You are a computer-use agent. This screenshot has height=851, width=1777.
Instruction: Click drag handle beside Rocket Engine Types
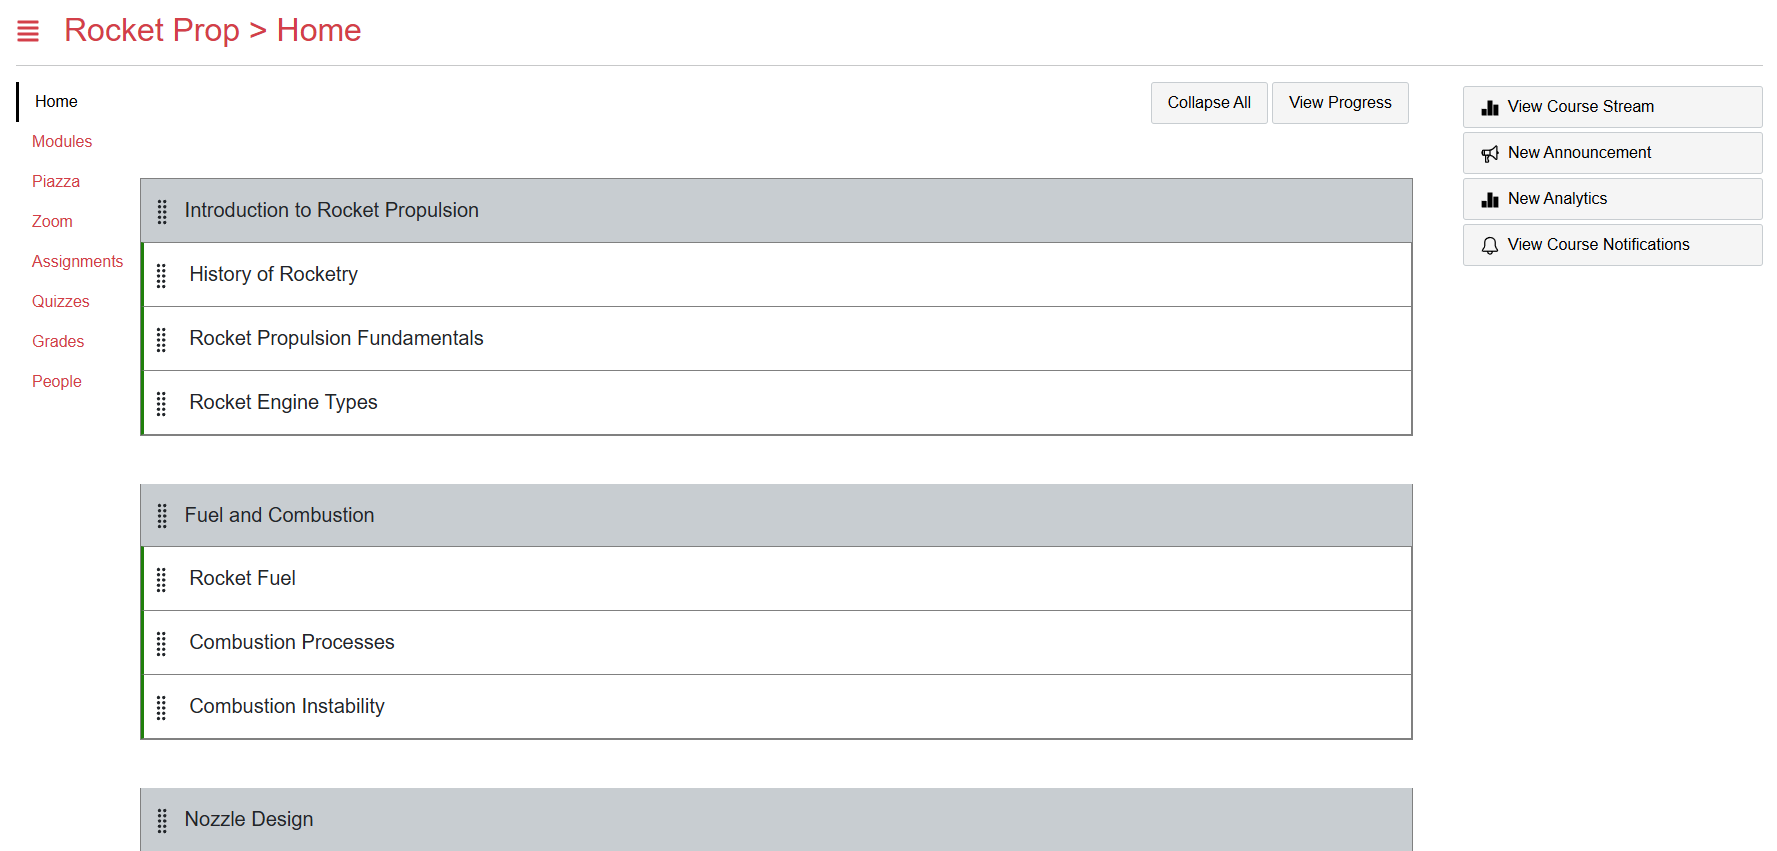(x=161, y=403)
